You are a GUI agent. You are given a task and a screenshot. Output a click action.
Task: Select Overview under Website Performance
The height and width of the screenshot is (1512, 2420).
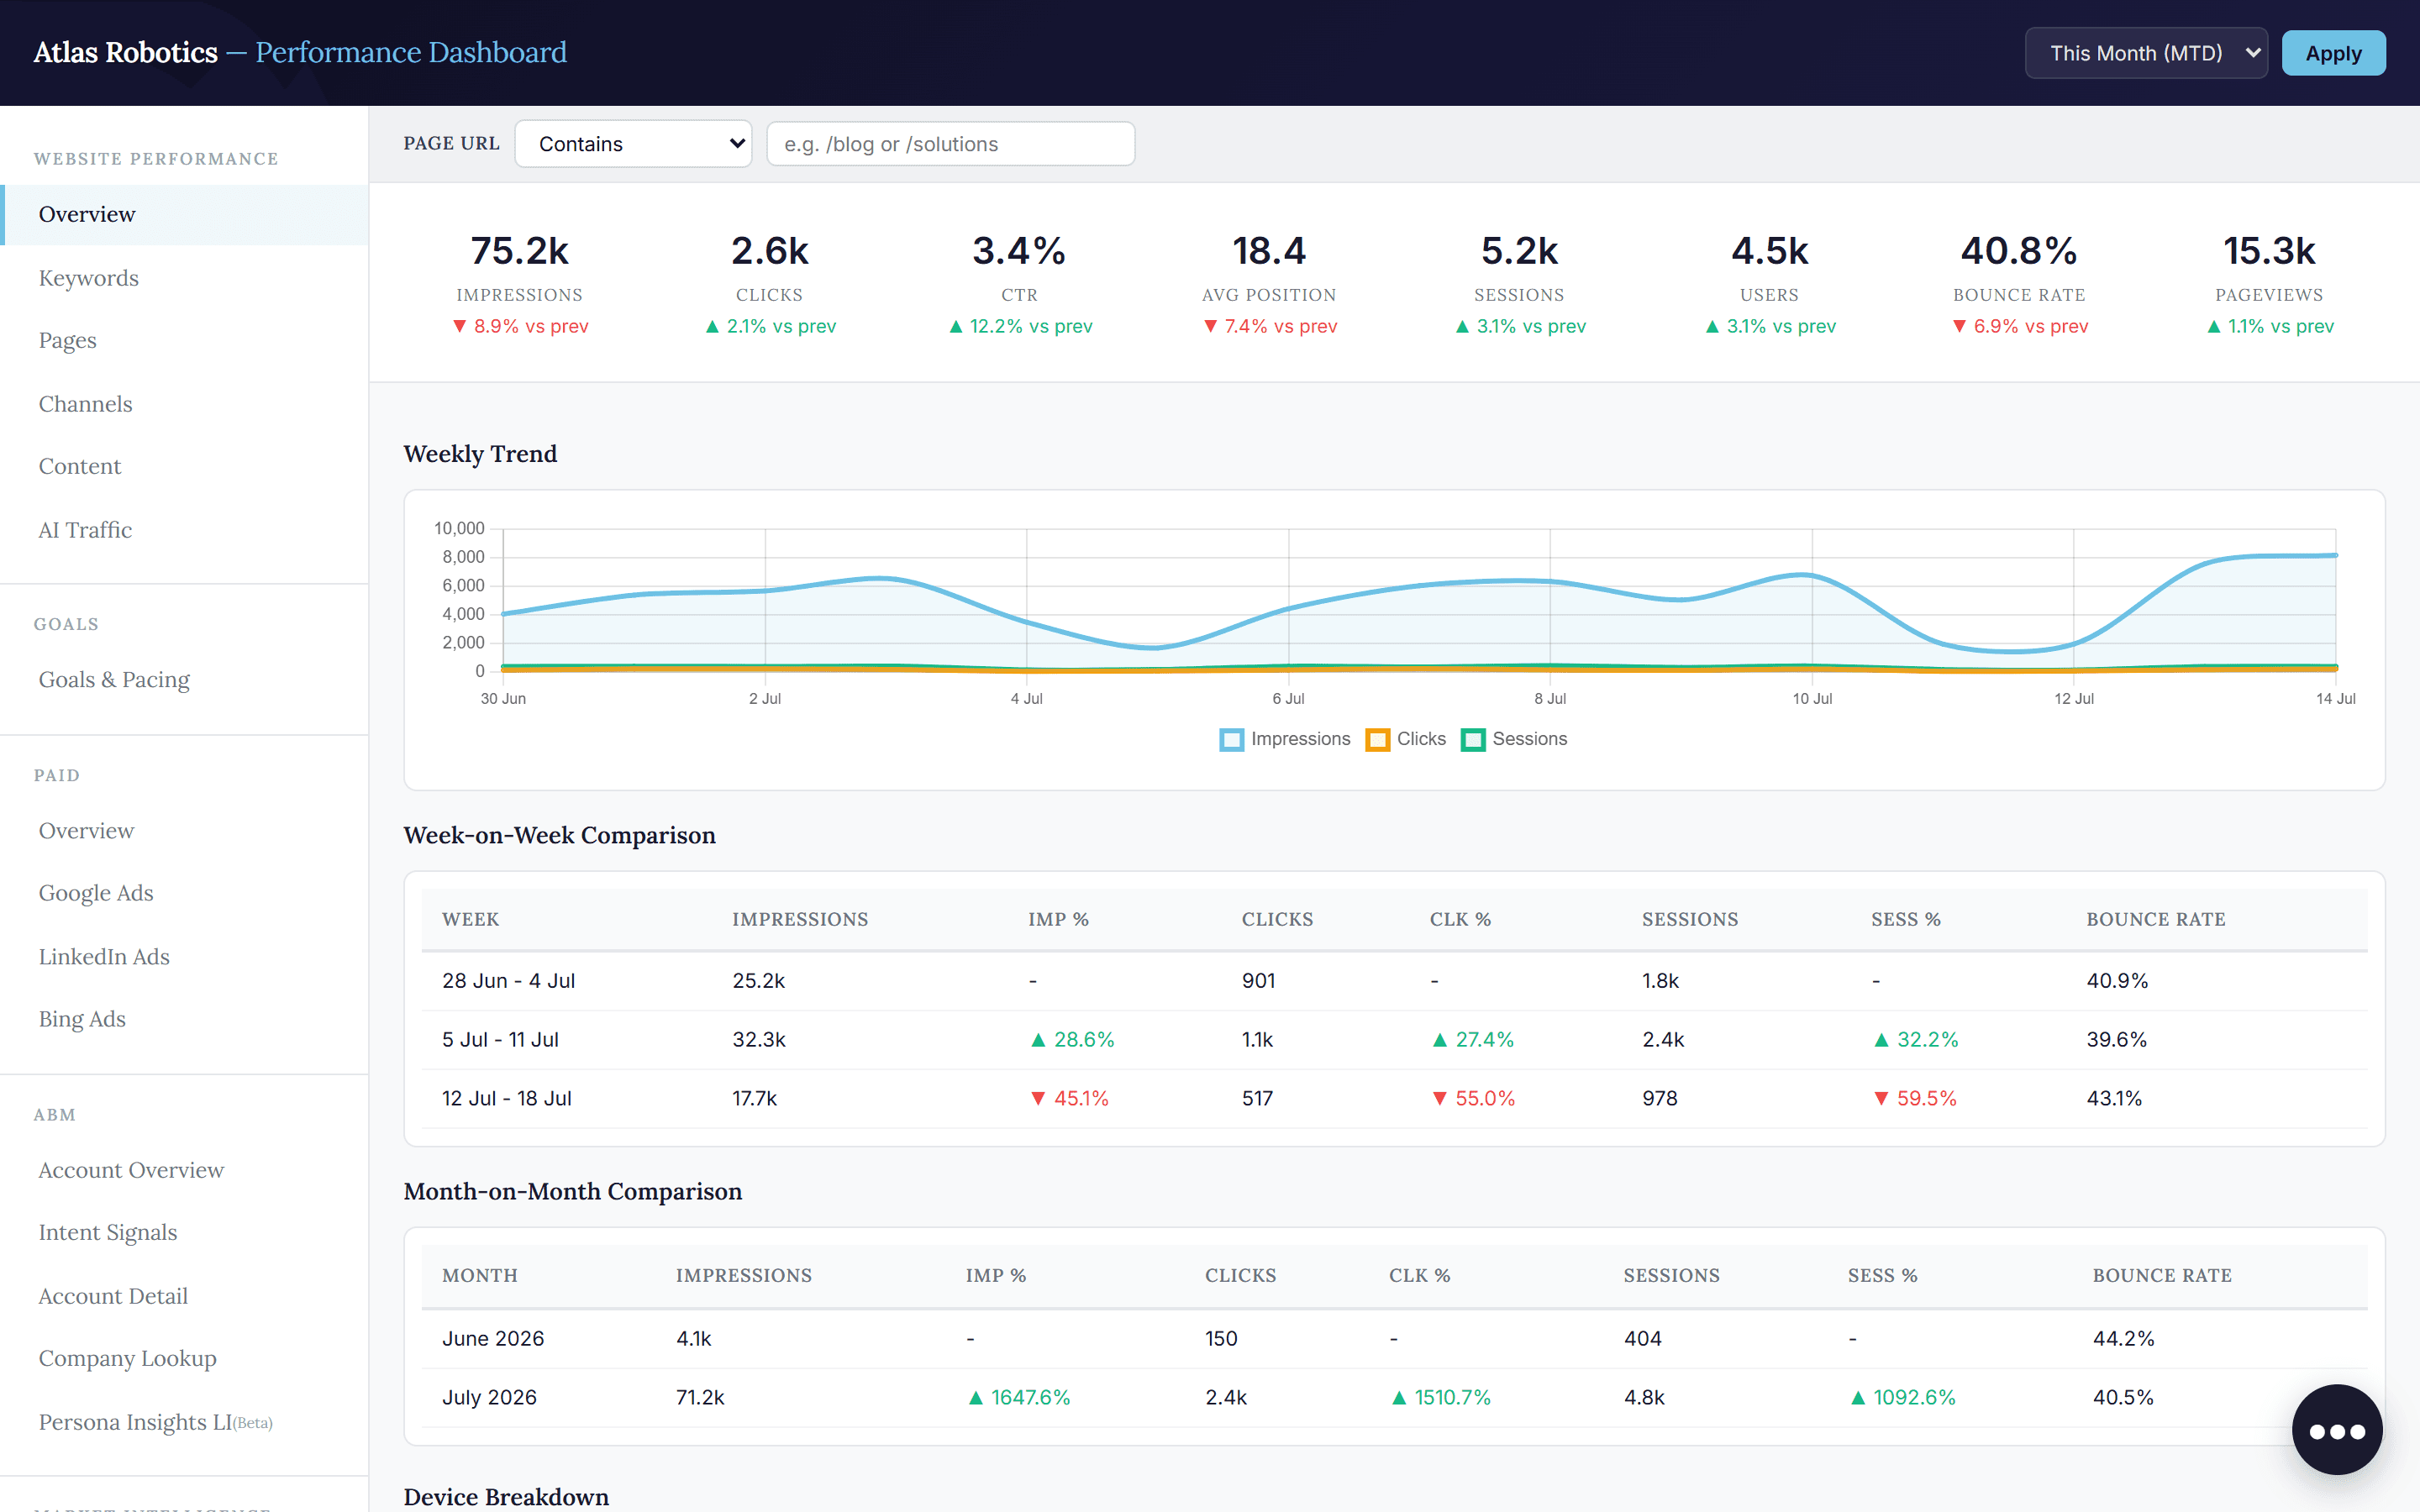(184, 214)
